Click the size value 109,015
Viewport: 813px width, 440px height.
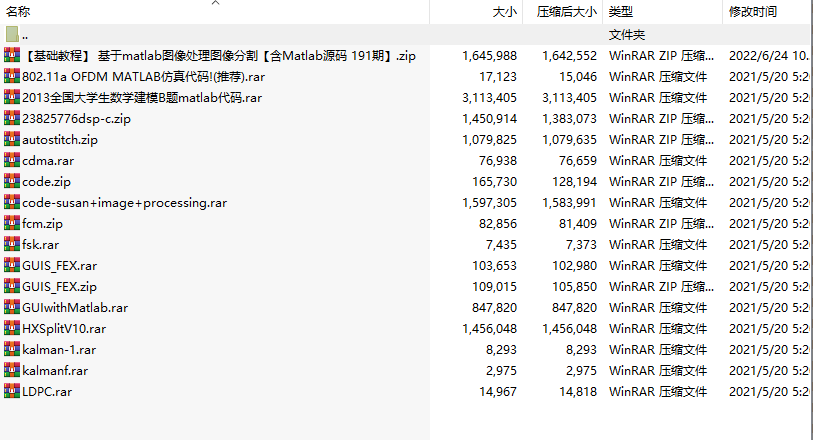coord(495,287)
